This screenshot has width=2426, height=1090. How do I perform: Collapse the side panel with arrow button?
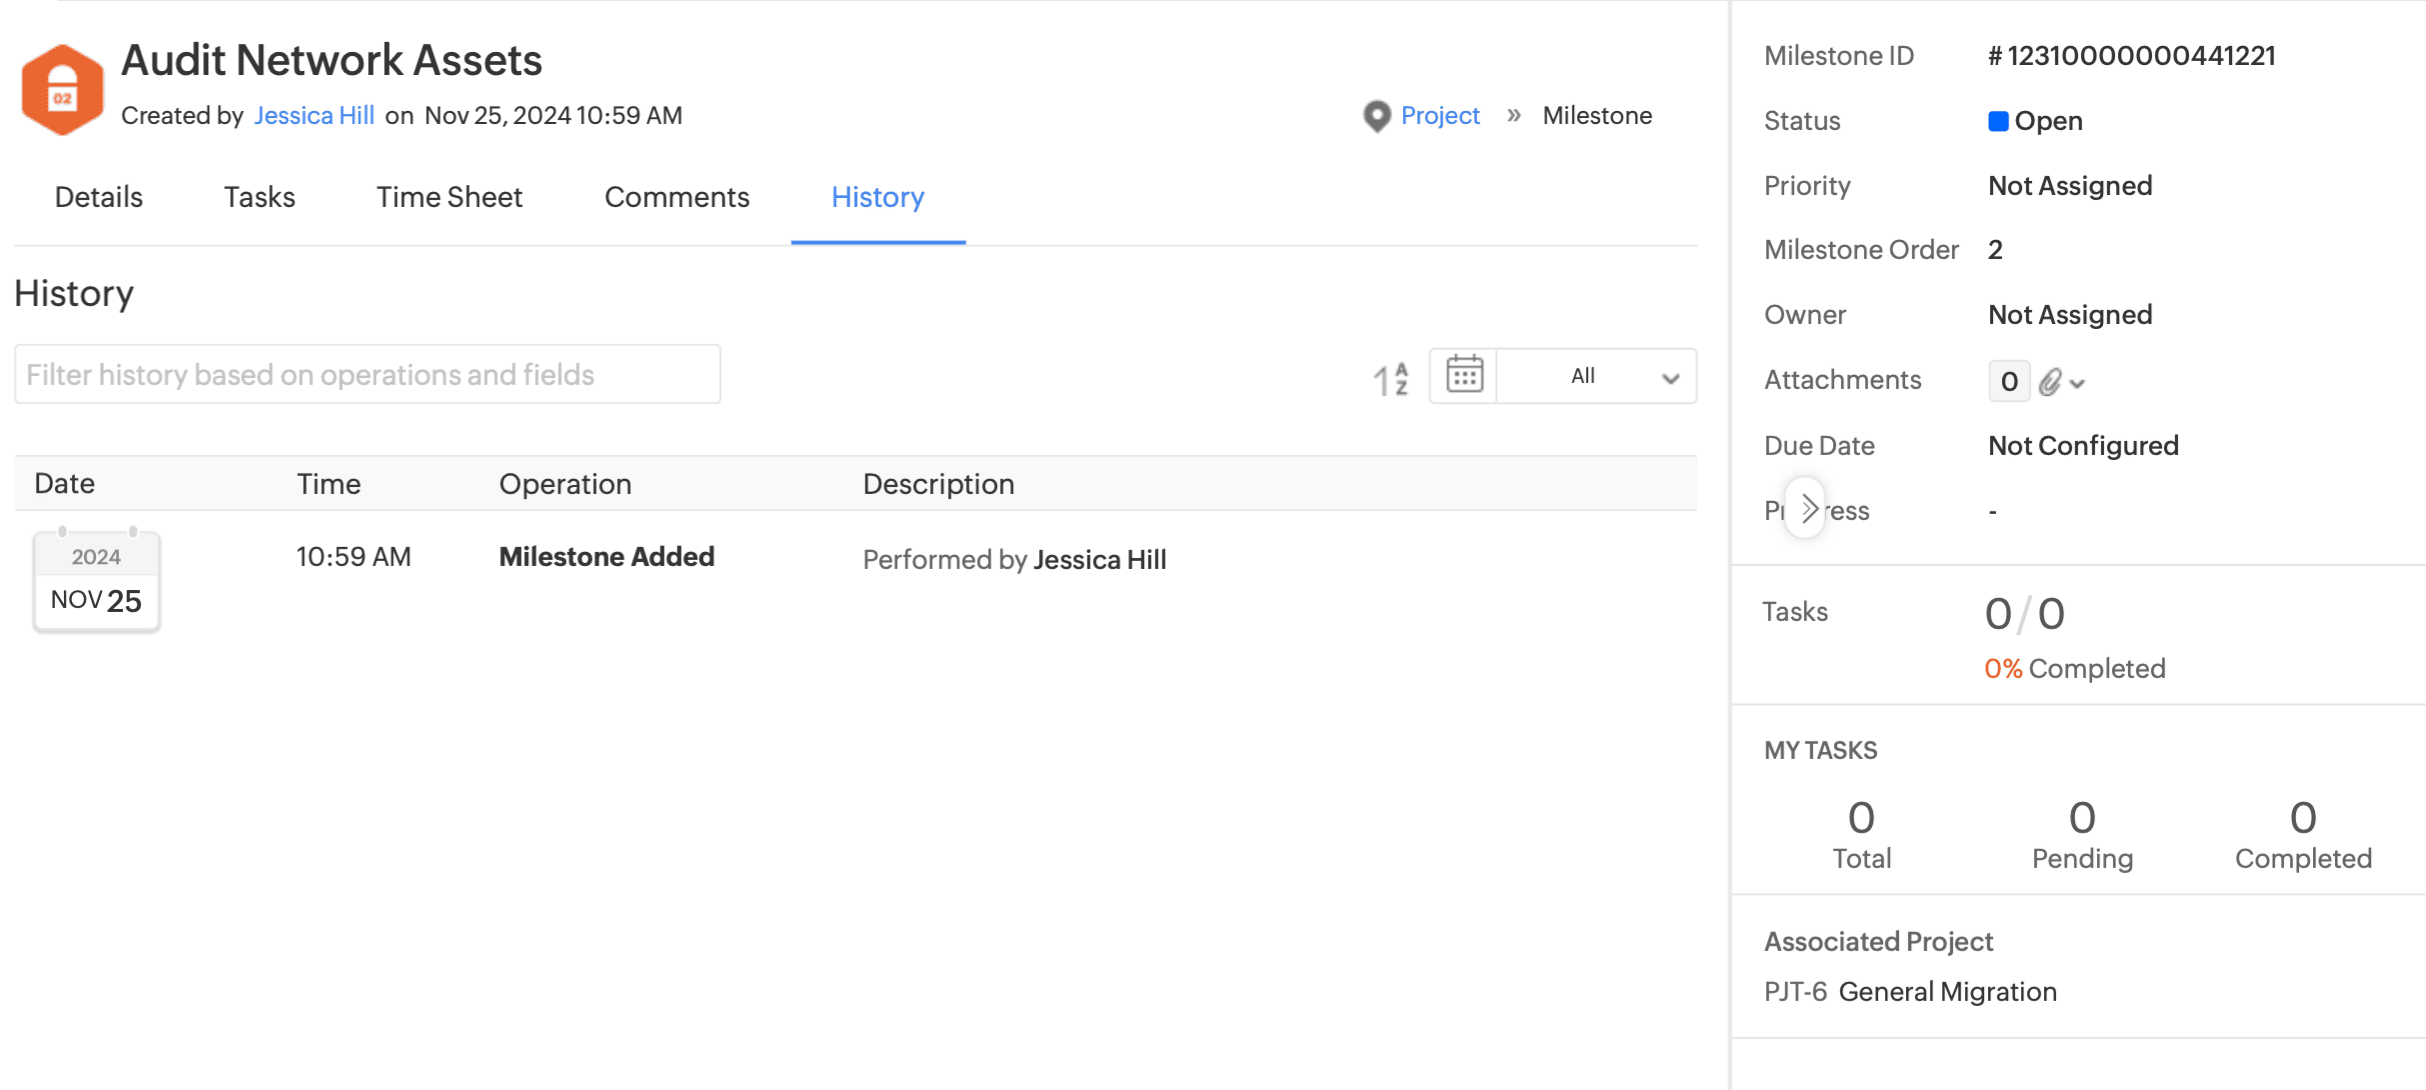point(1807,509)
